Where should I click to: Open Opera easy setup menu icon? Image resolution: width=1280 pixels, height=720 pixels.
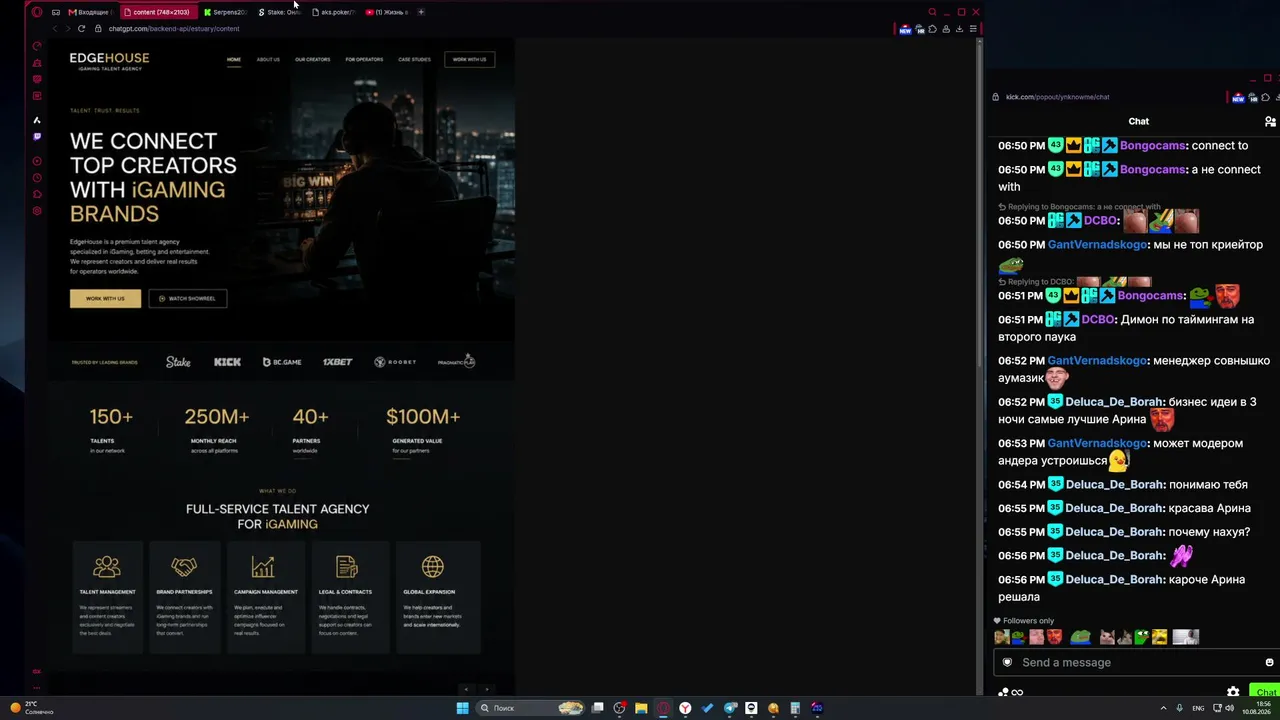point(973,29)
